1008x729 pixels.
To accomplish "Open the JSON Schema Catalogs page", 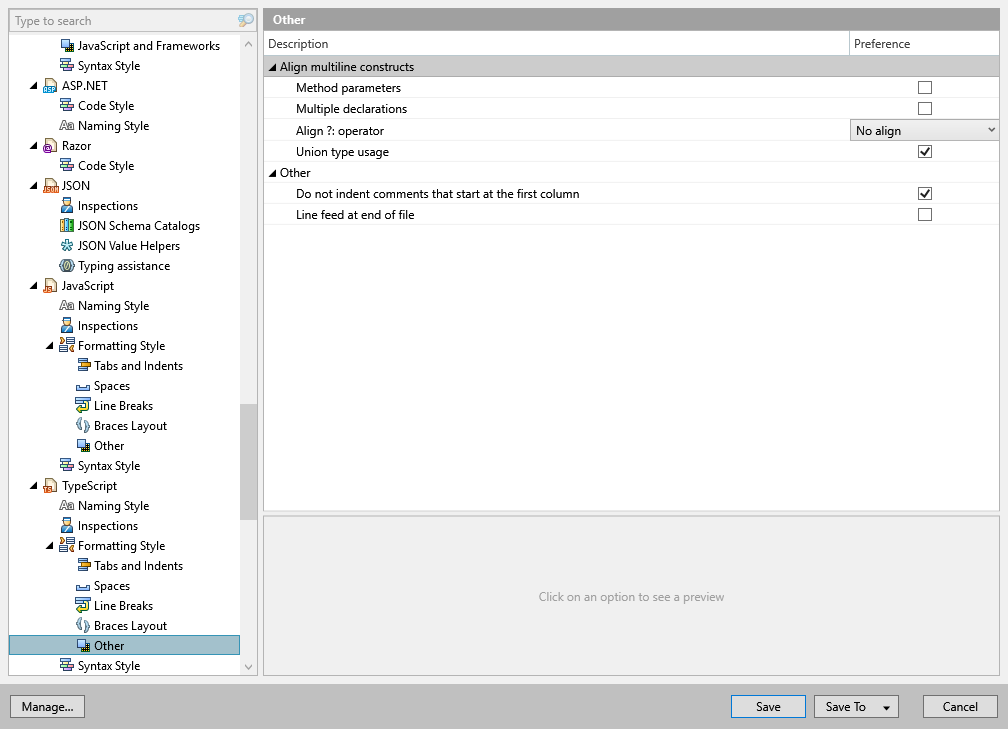I will (137, 225).
